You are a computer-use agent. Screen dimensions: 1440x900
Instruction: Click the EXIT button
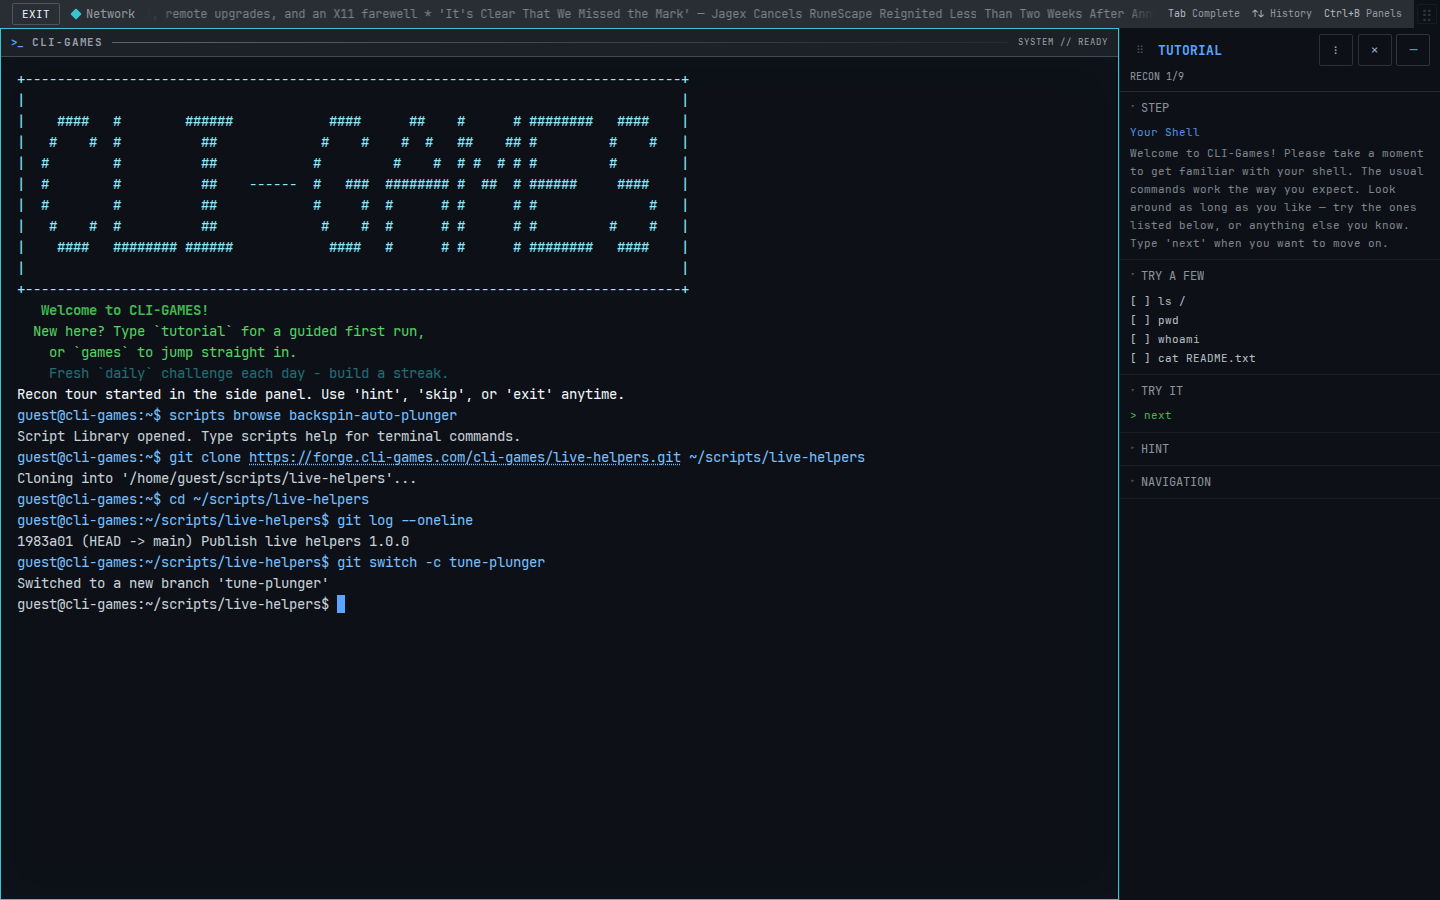[x=36, y=14]
